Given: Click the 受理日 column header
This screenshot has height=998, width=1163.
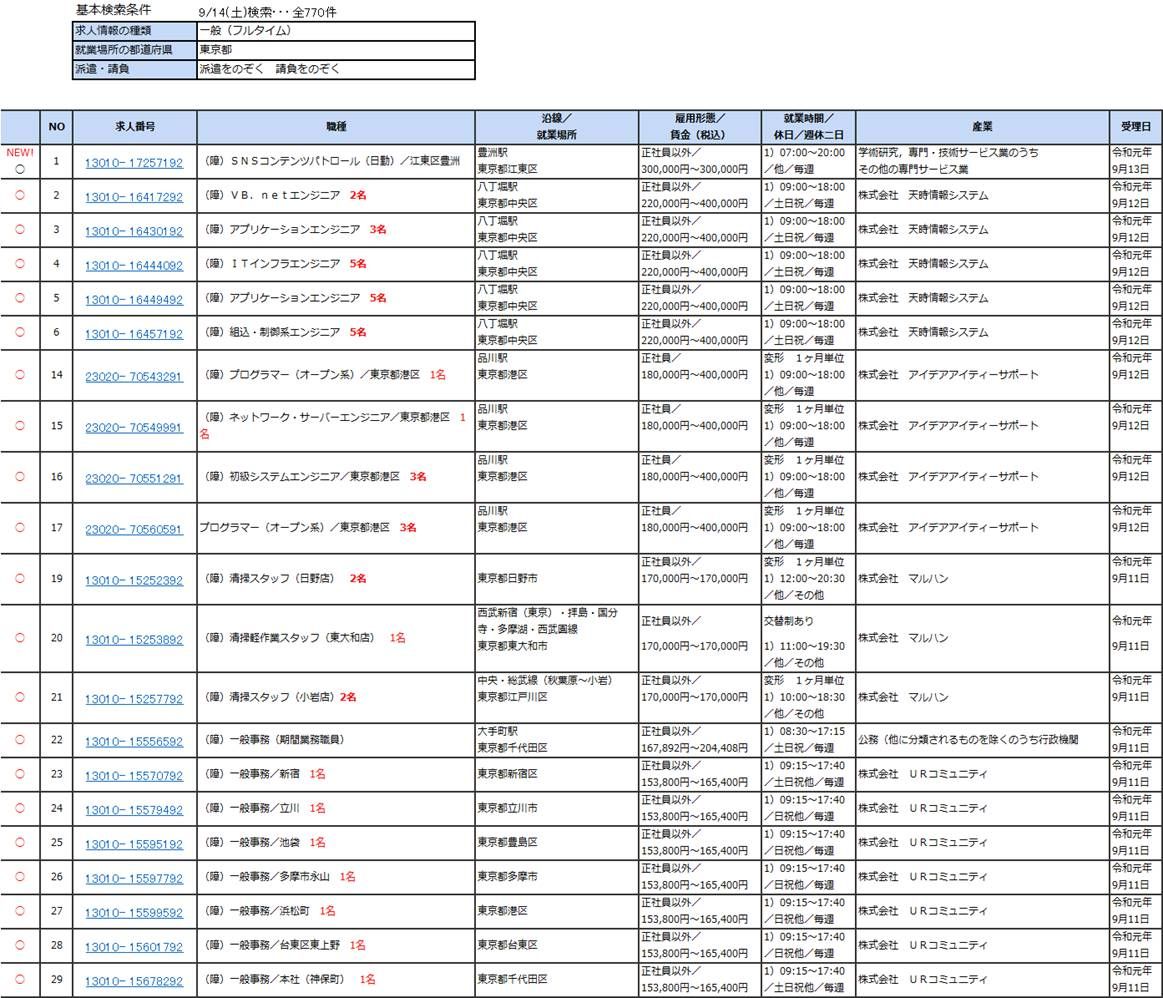Looking at the screenshot, I should point(1136,127).
